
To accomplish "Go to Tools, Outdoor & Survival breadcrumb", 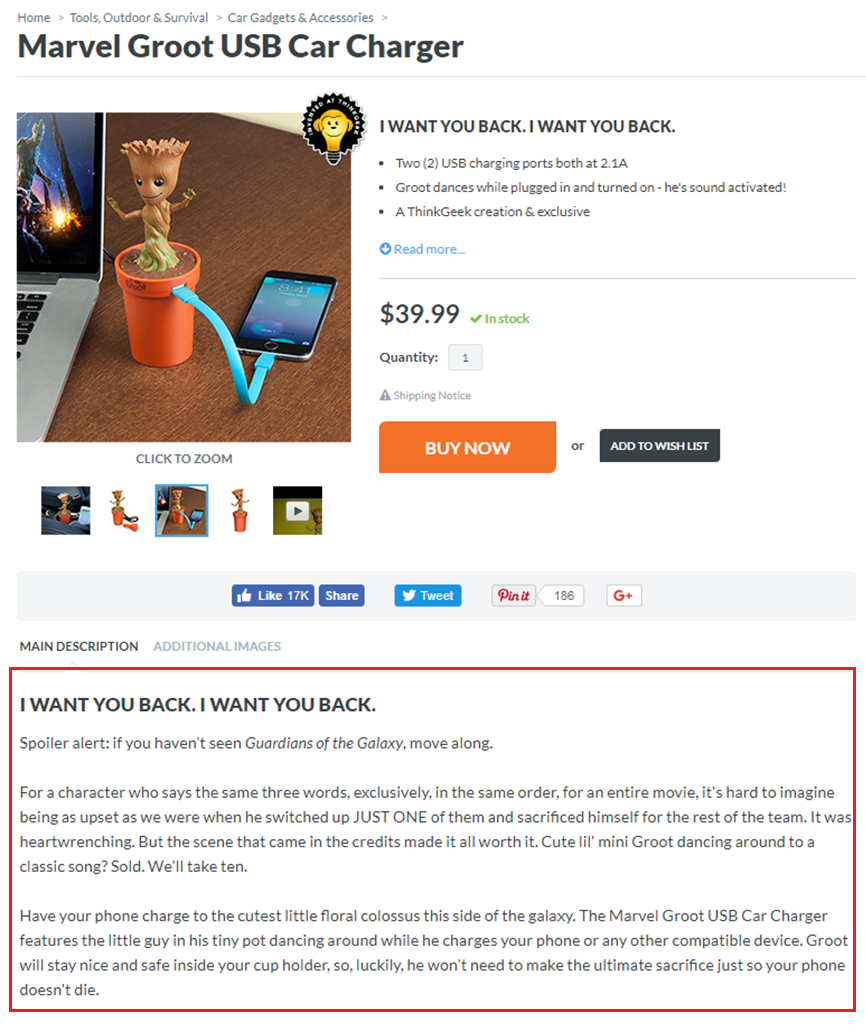I will [x=139, y=18].
